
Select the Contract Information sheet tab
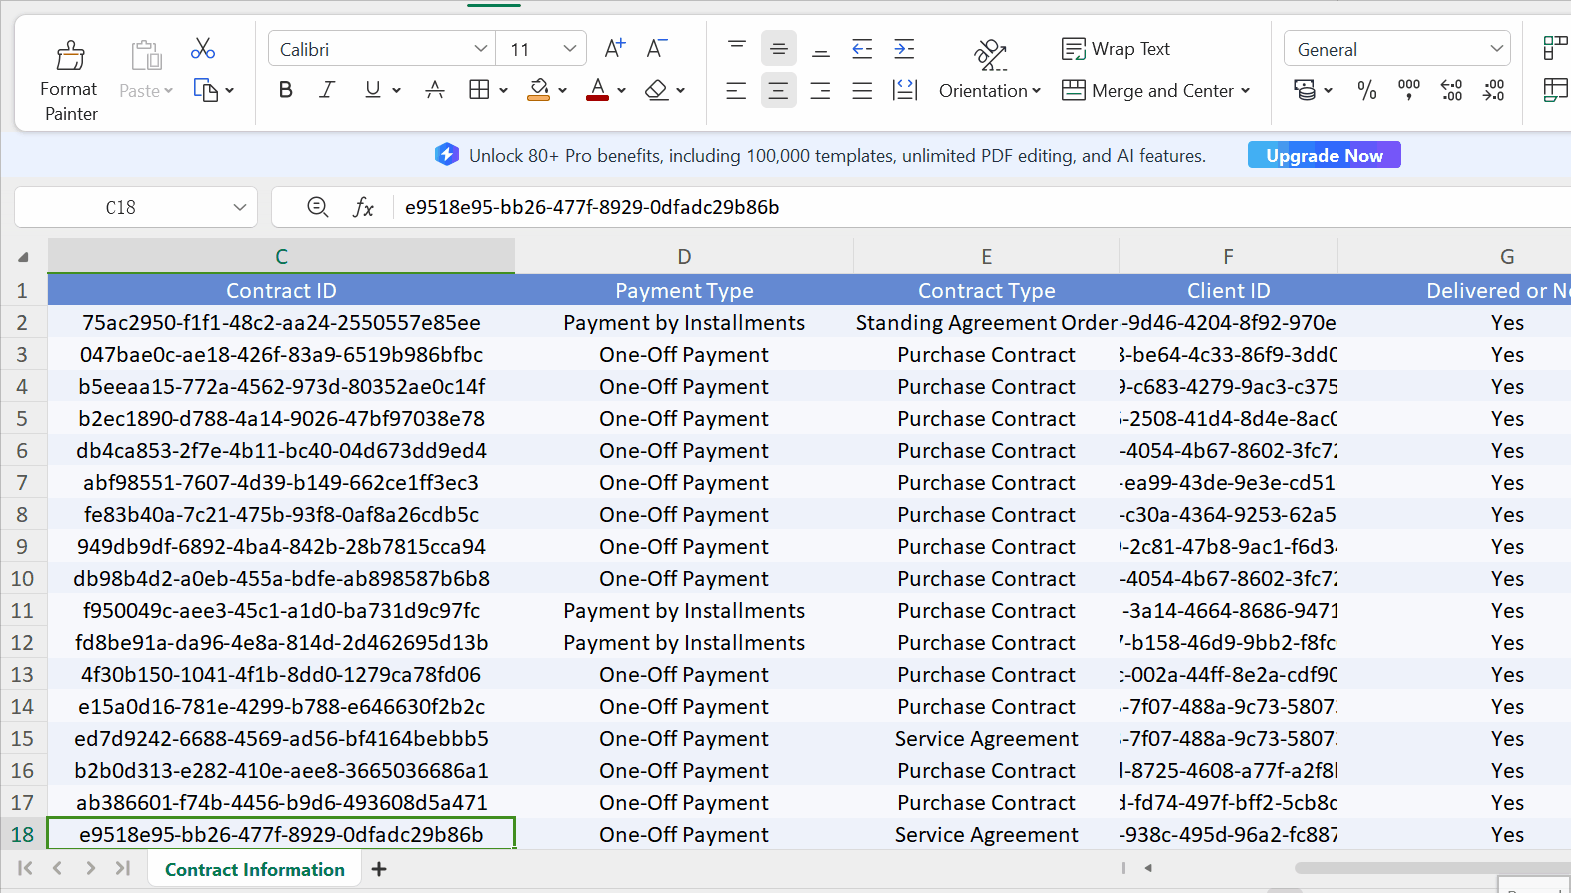point(254,869)
